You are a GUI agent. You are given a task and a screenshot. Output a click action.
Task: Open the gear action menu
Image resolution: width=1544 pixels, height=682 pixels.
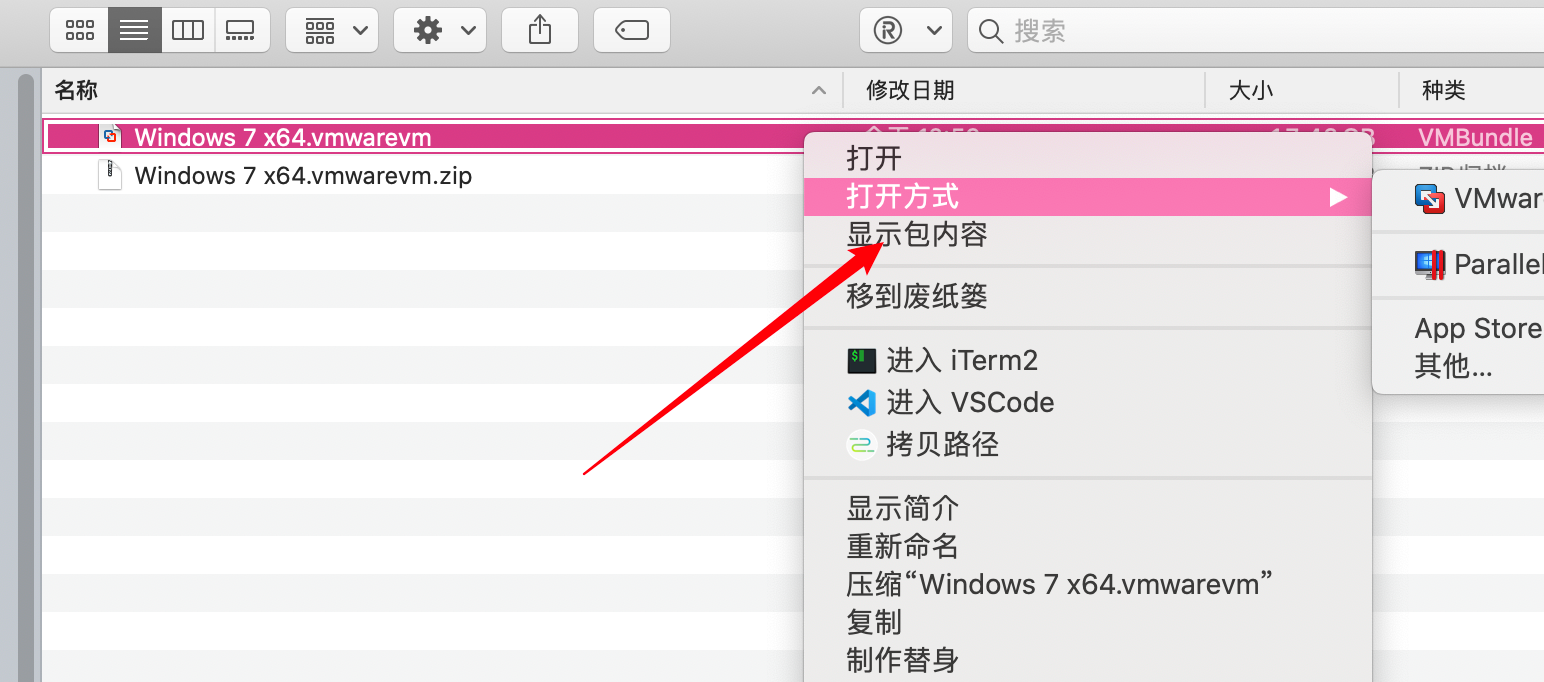coord(440,30)
